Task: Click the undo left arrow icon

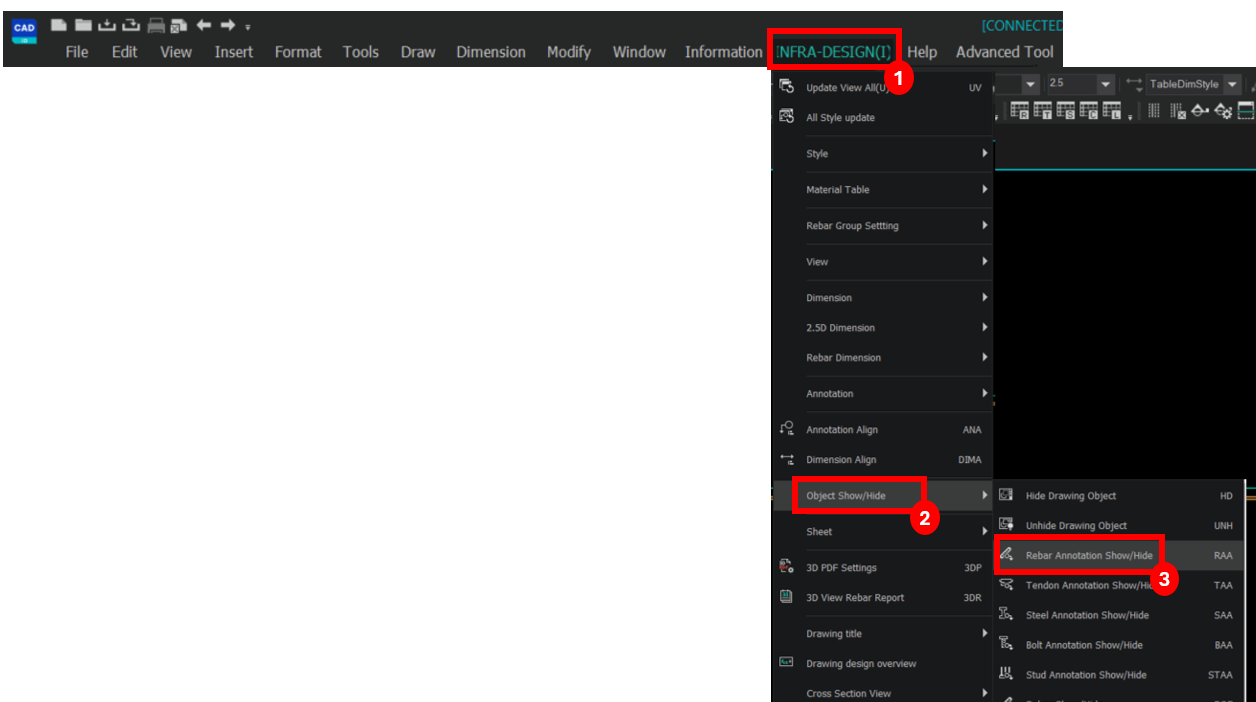Action: click(x=203, y=25)
